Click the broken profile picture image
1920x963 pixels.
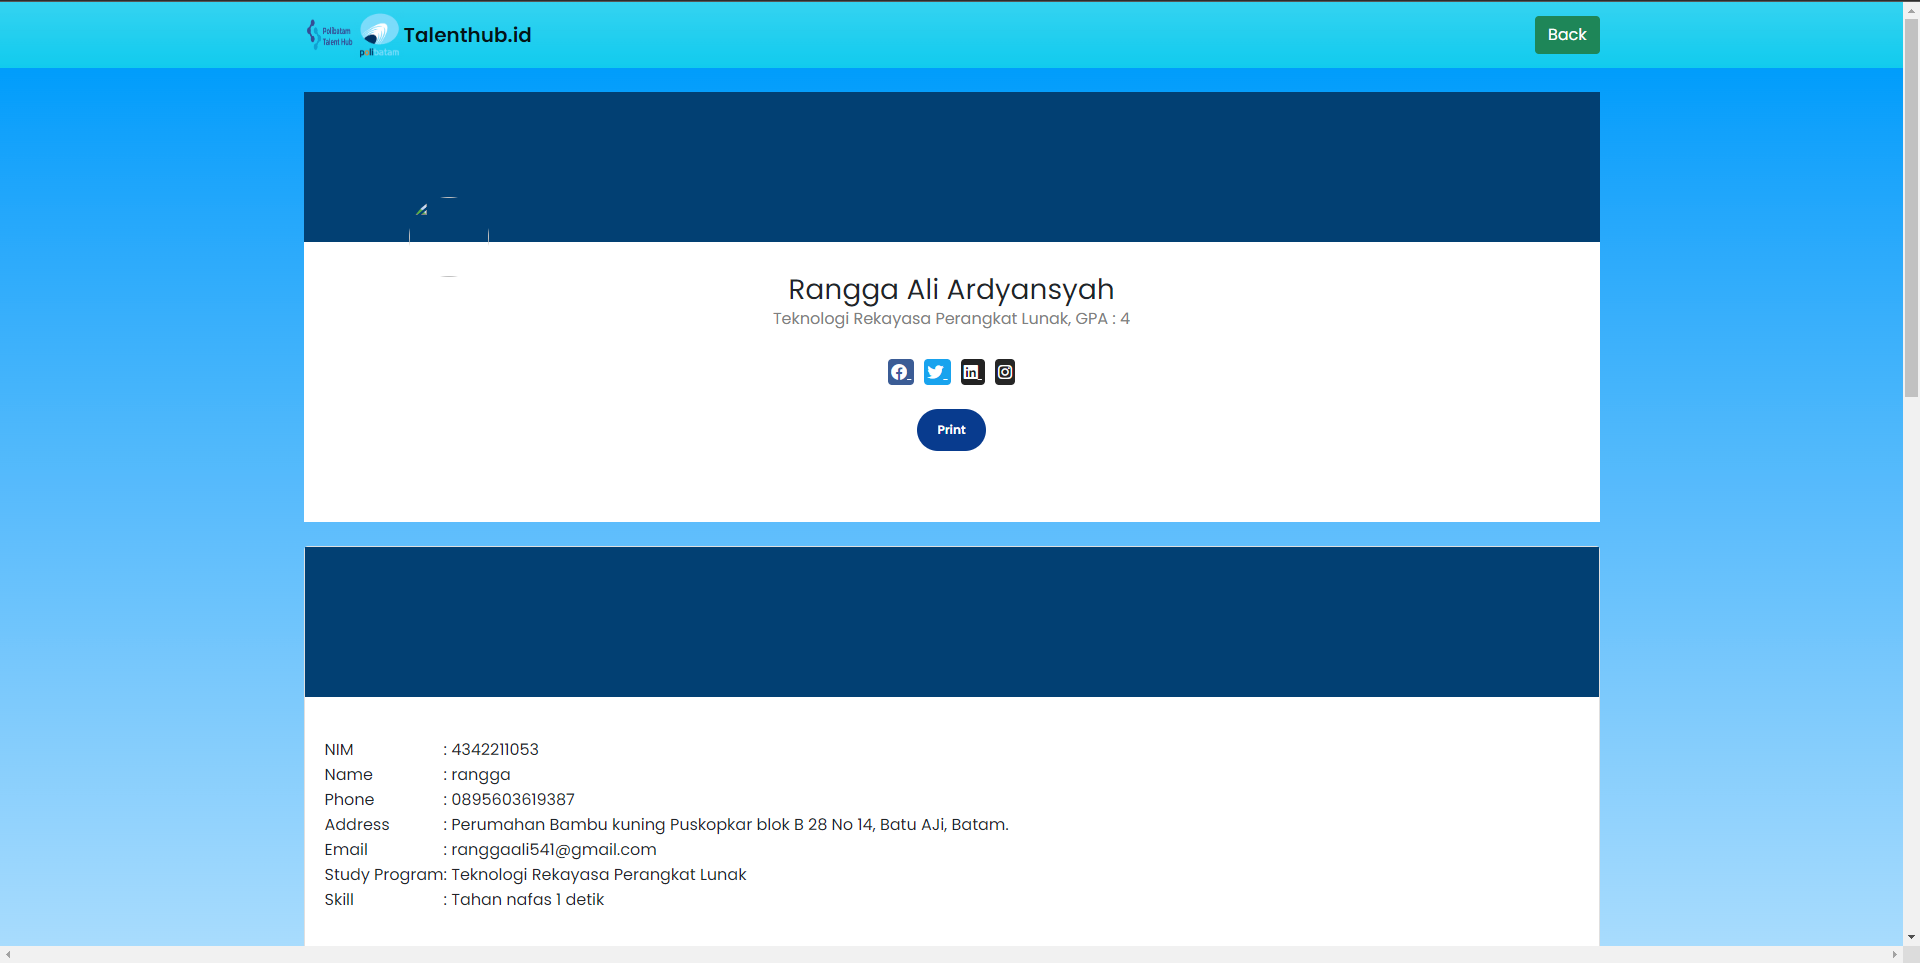449,237
